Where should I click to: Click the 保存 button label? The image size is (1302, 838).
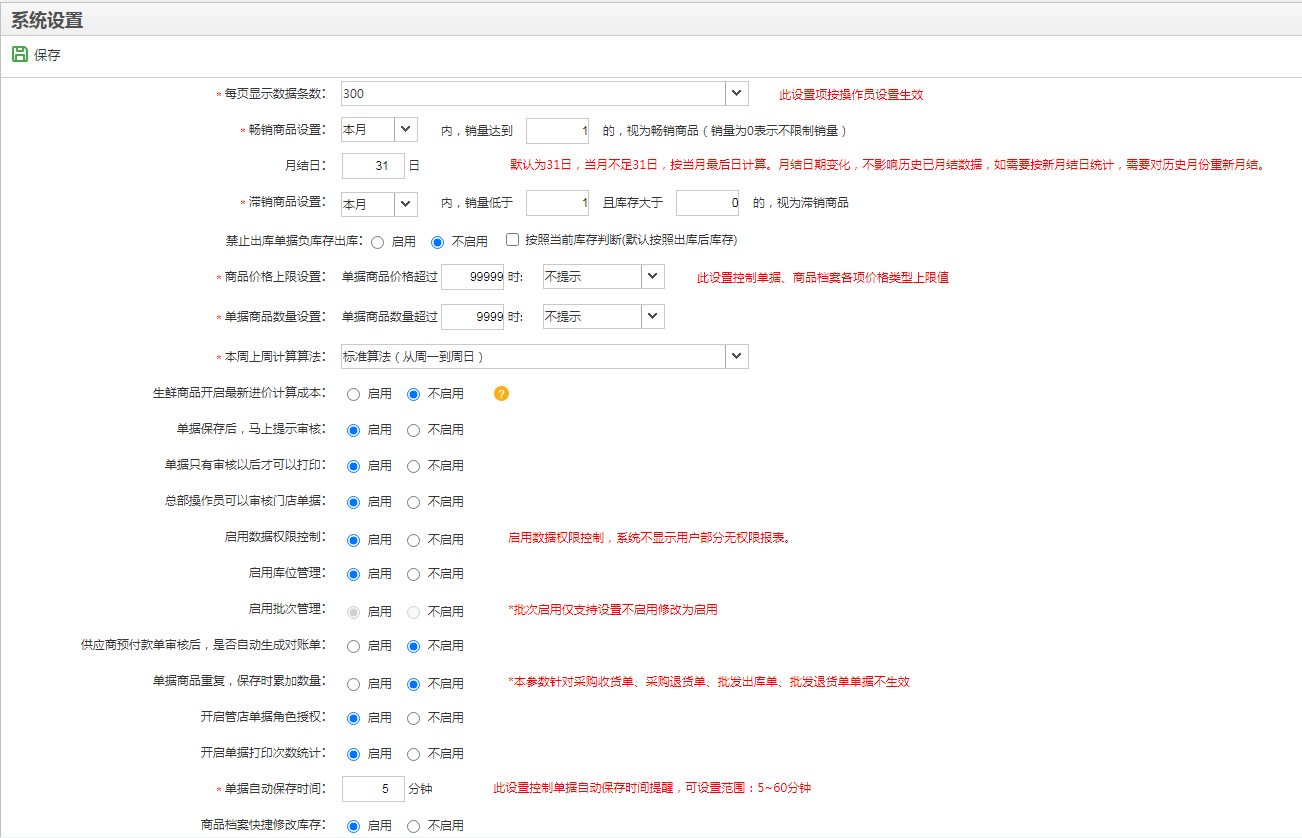click(x=47, y=55)
